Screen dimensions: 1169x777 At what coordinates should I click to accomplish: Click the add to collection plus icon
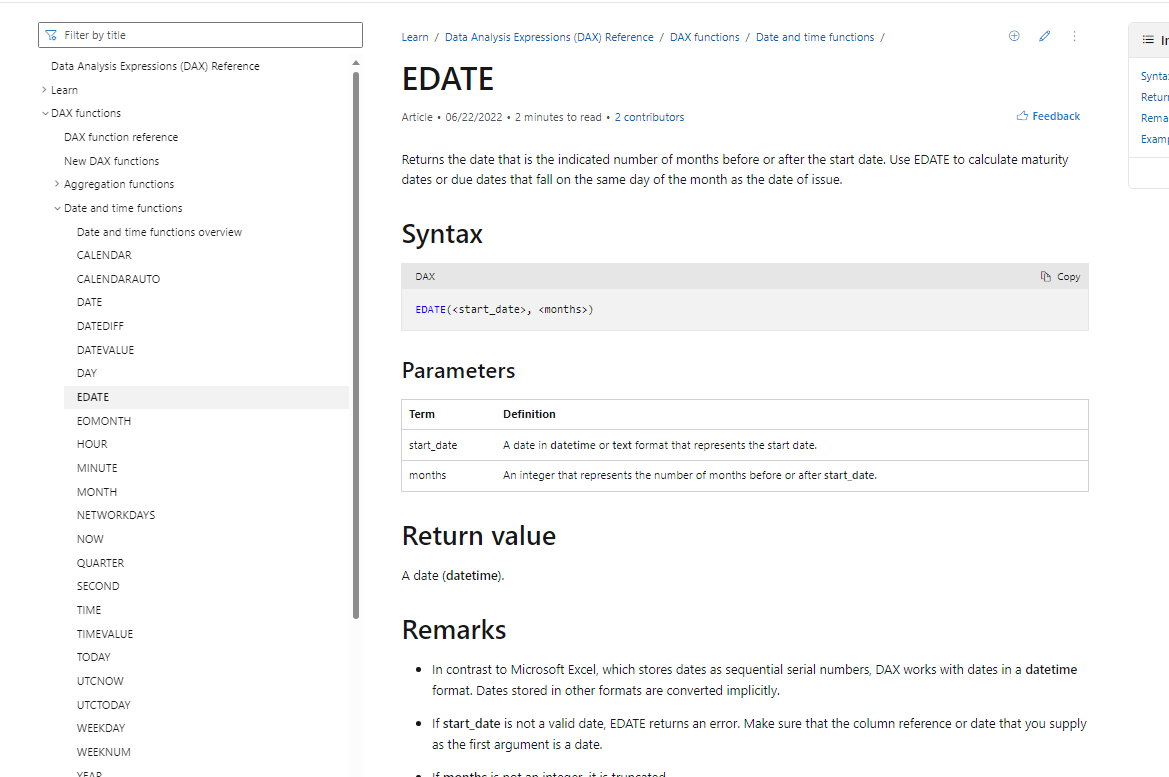click(1014, 36)
